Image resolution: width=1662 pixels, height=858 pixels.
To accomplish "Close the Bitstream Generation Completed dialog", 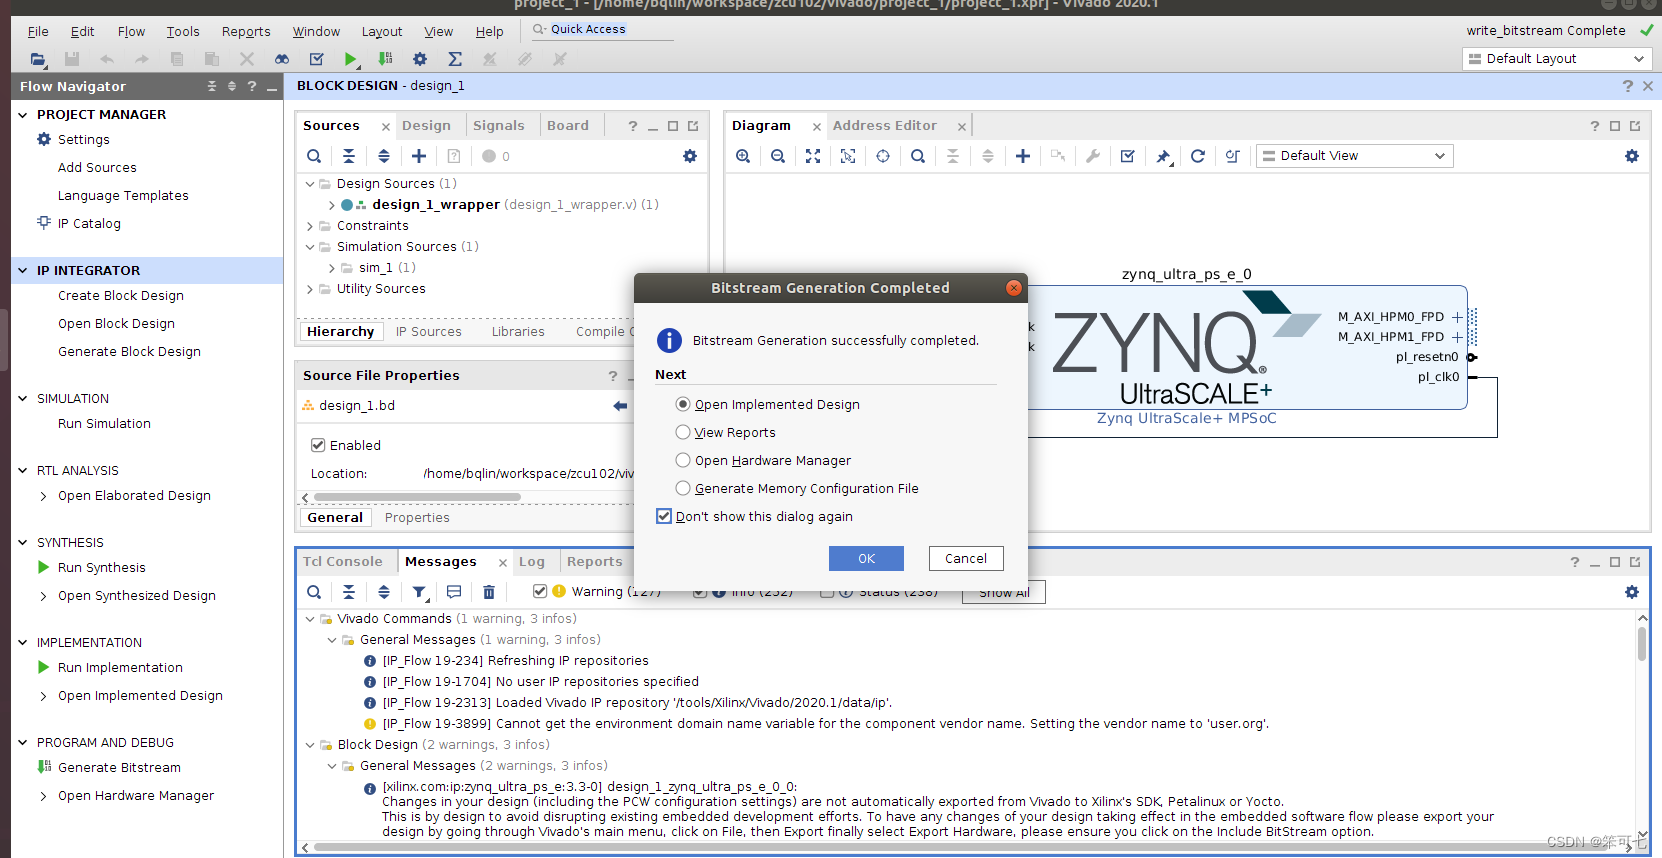I will click(1013, 288).
